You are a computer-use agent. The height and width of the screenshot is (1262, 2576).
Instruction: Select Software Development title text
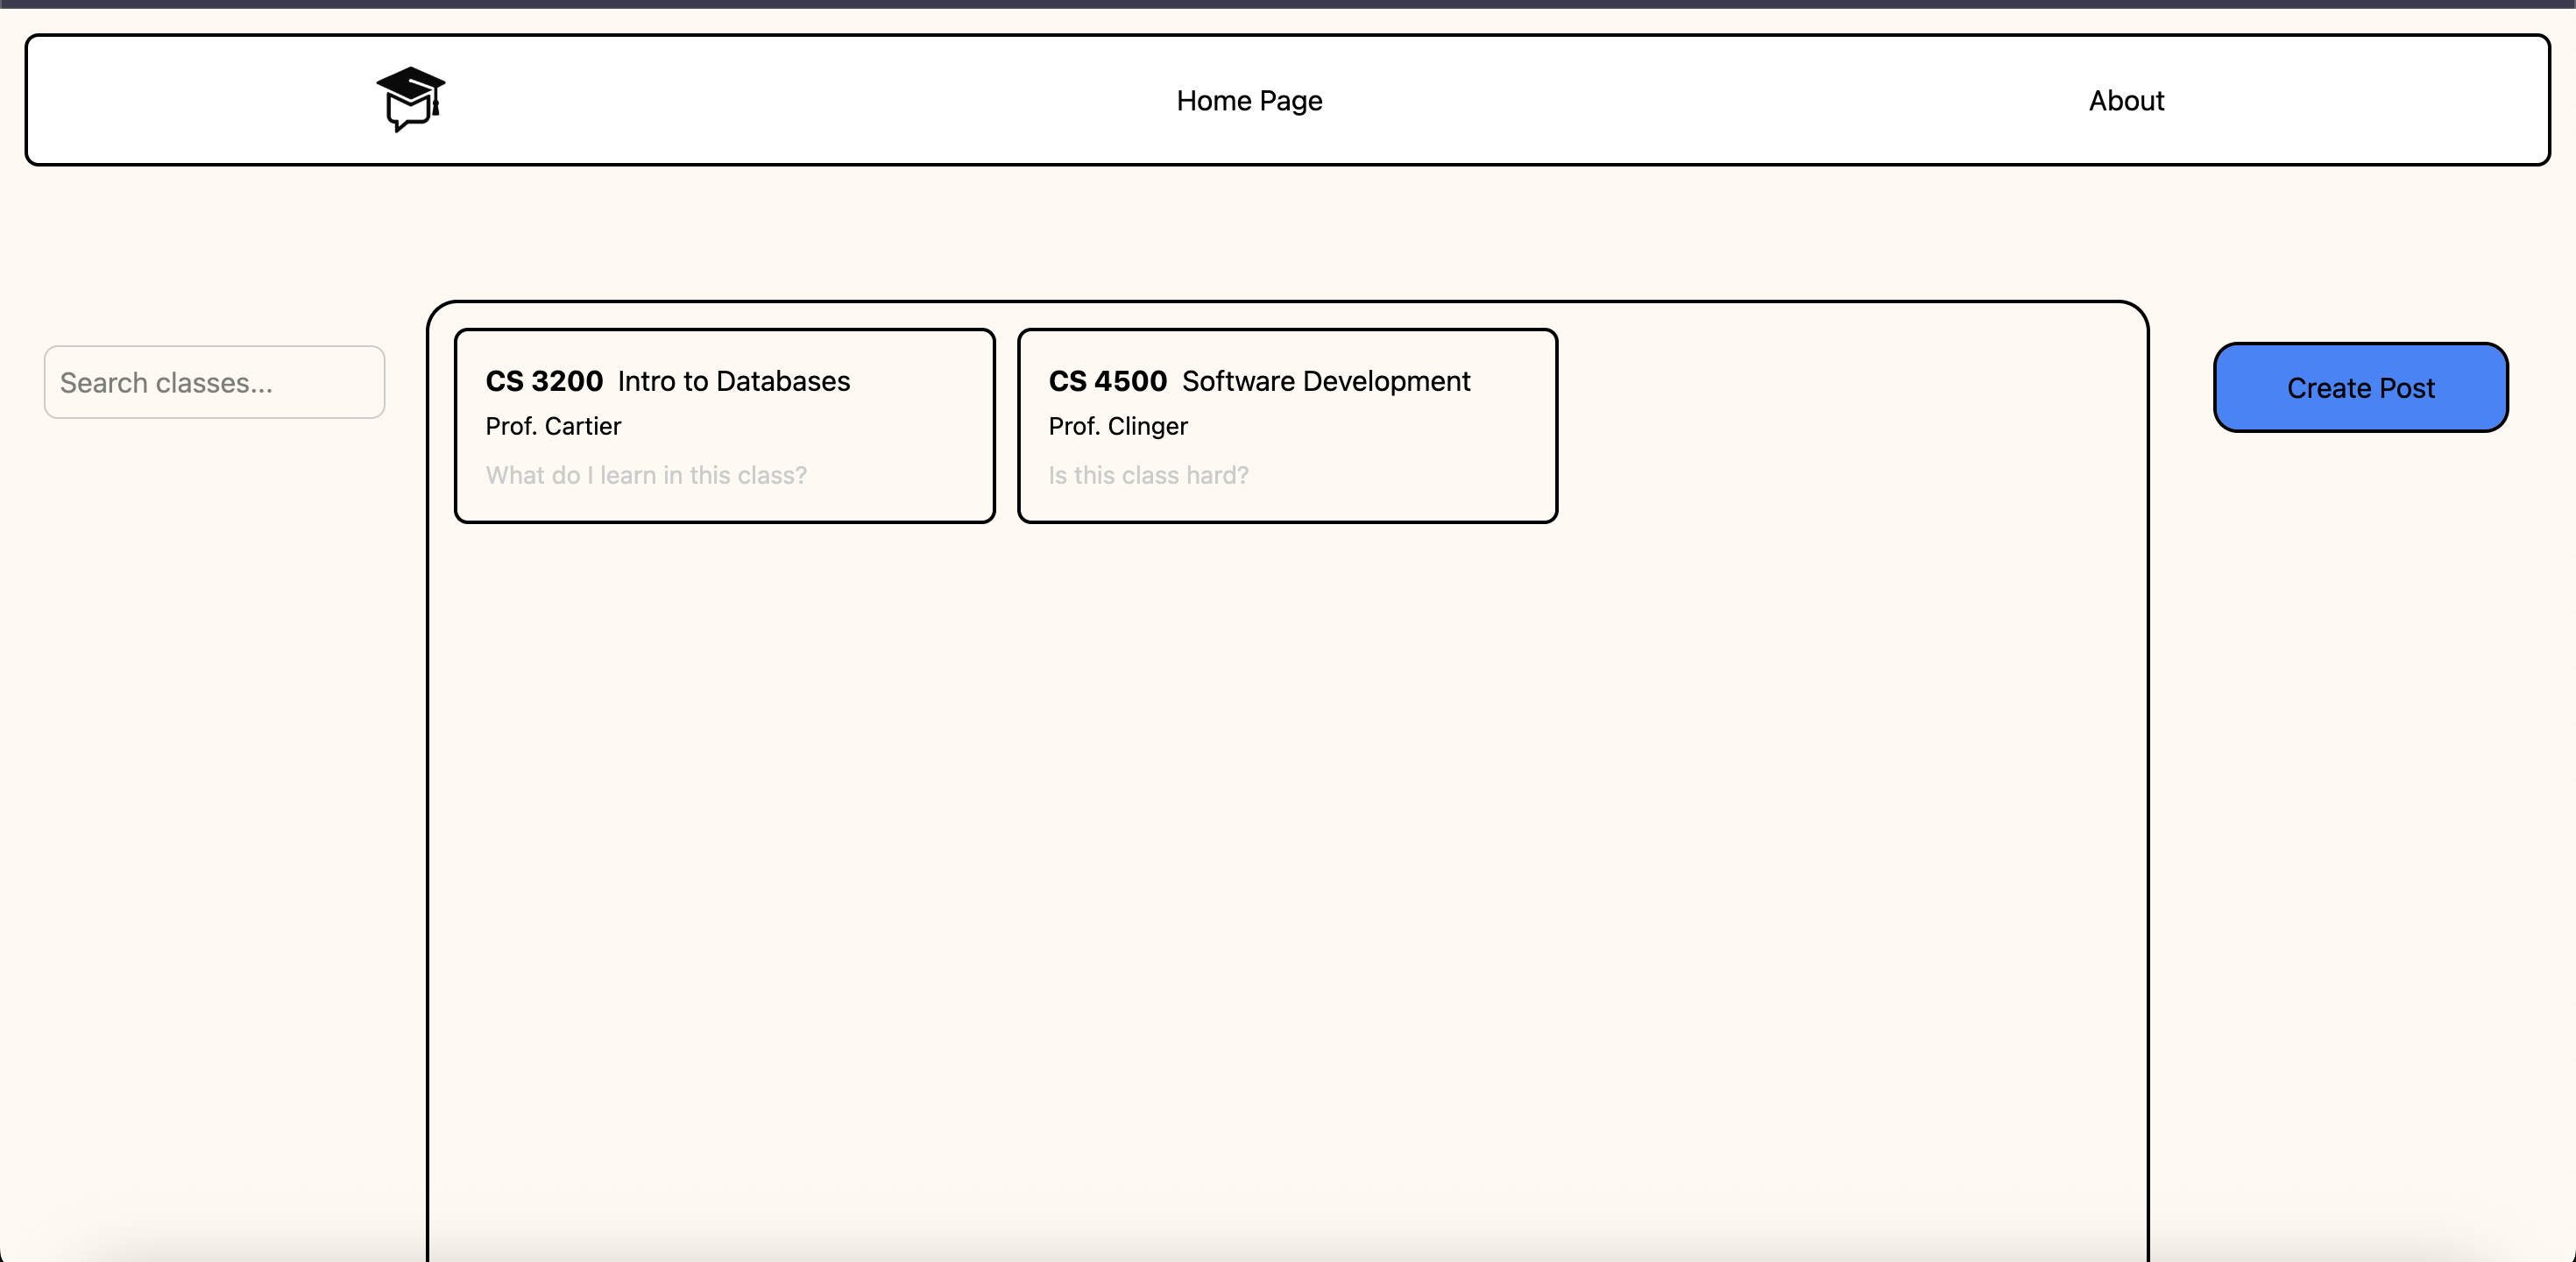click(1325, 381)
